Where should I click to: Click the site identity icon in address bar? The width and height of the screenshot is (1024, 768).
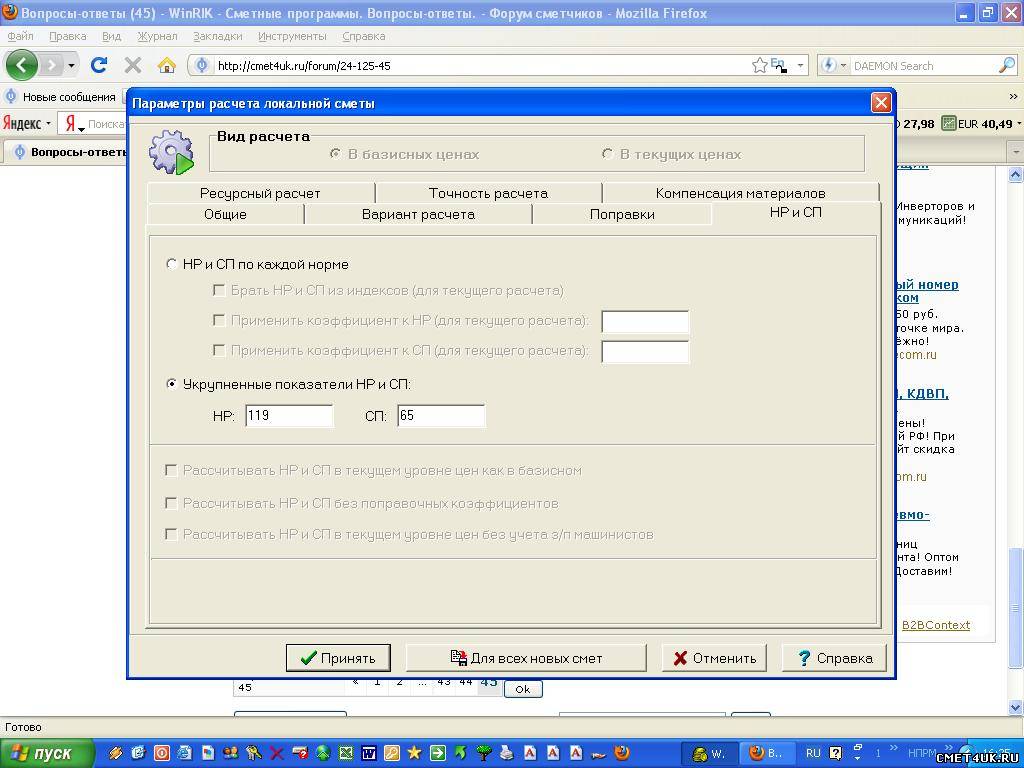click(x=202, y=65)
